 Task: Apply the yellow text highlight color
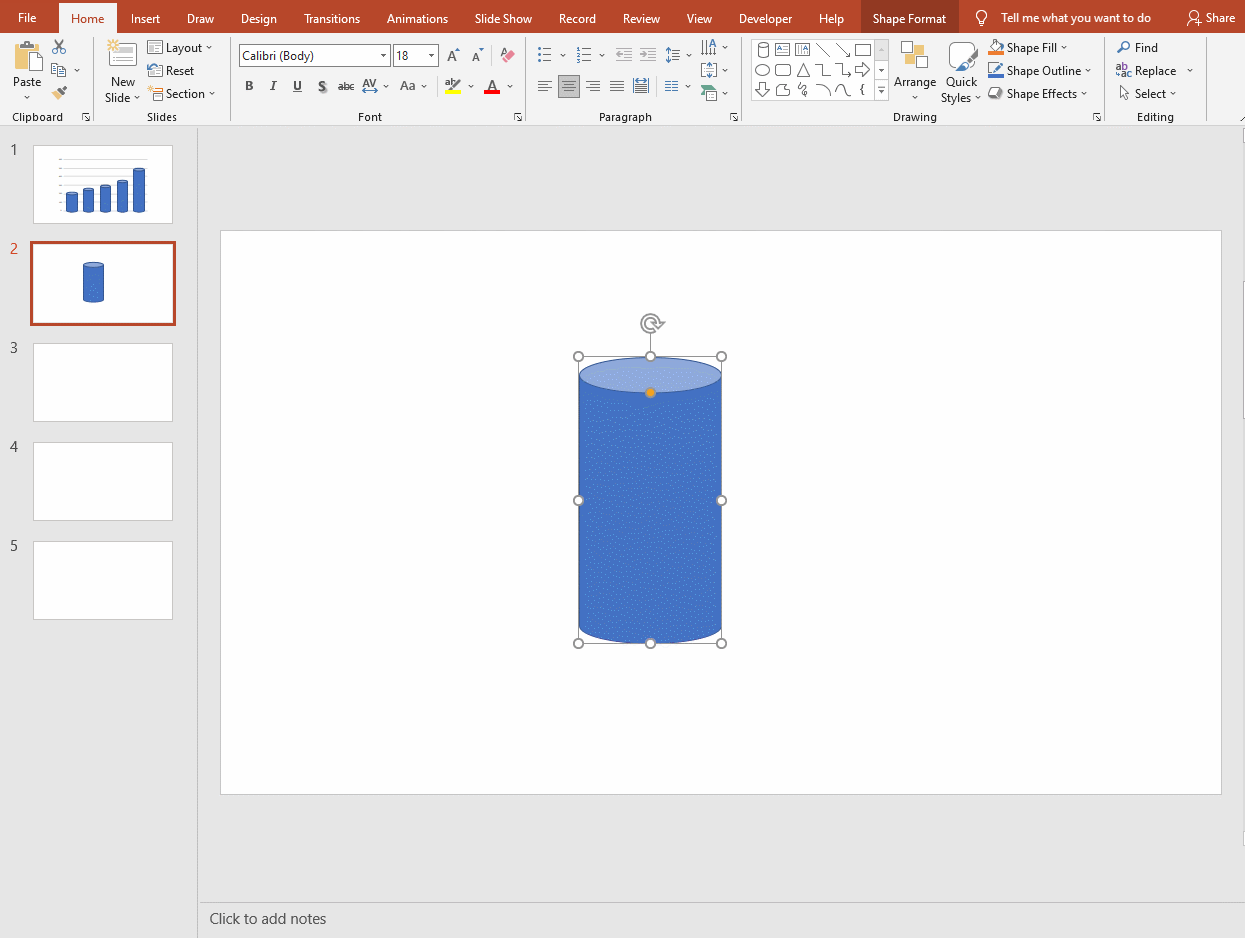coord(453,86)
